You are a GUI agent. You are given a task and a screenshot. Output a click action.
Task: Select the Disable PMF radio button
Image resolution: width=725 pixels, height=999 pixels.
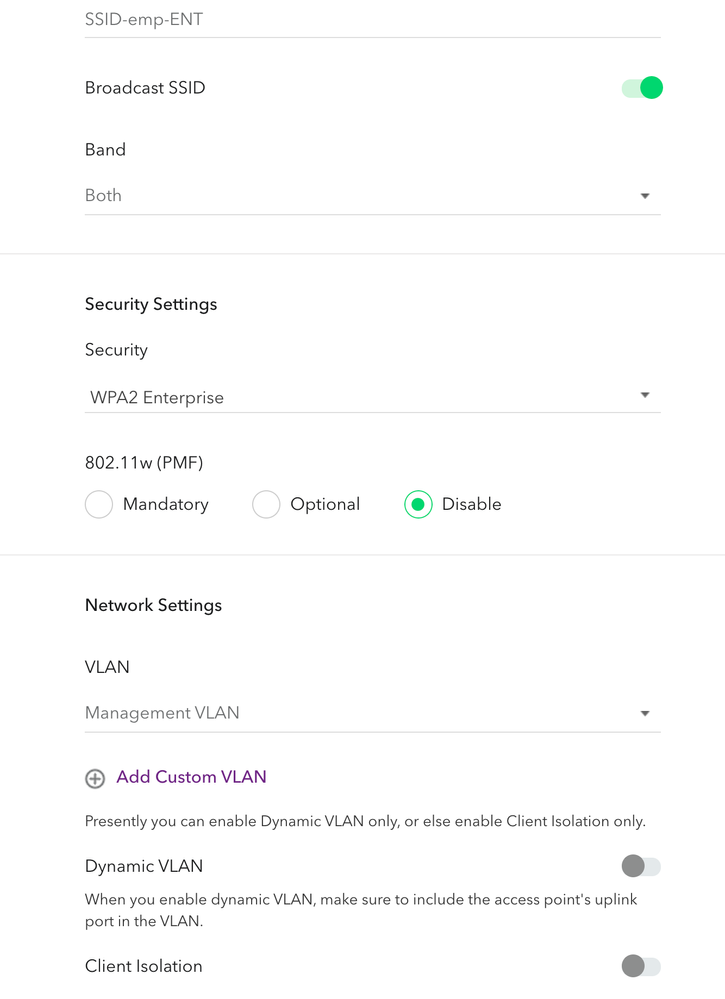coord(418,505)
